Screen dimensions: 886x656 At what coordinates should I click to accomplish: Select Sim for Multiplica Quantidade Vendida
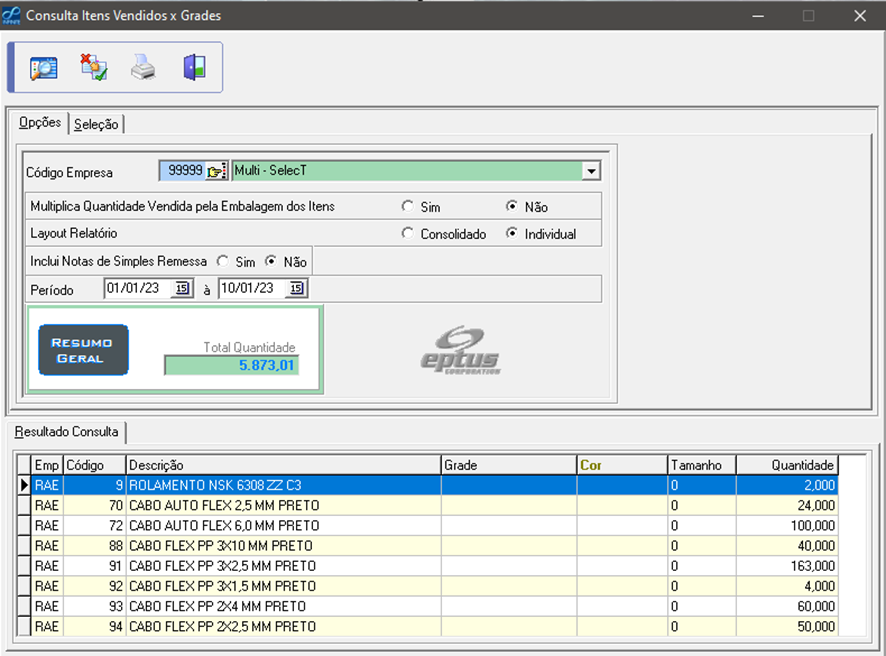[407, 207]
